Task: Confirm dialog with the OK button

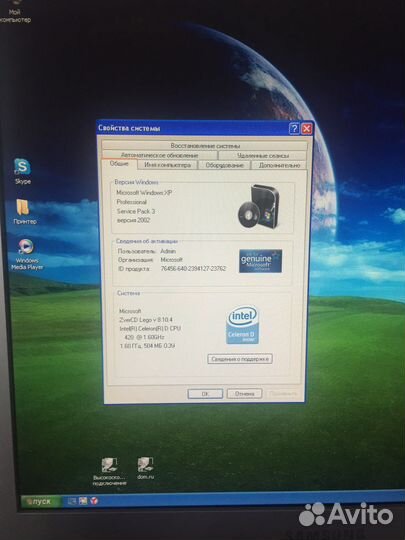Action: (205, 393)
